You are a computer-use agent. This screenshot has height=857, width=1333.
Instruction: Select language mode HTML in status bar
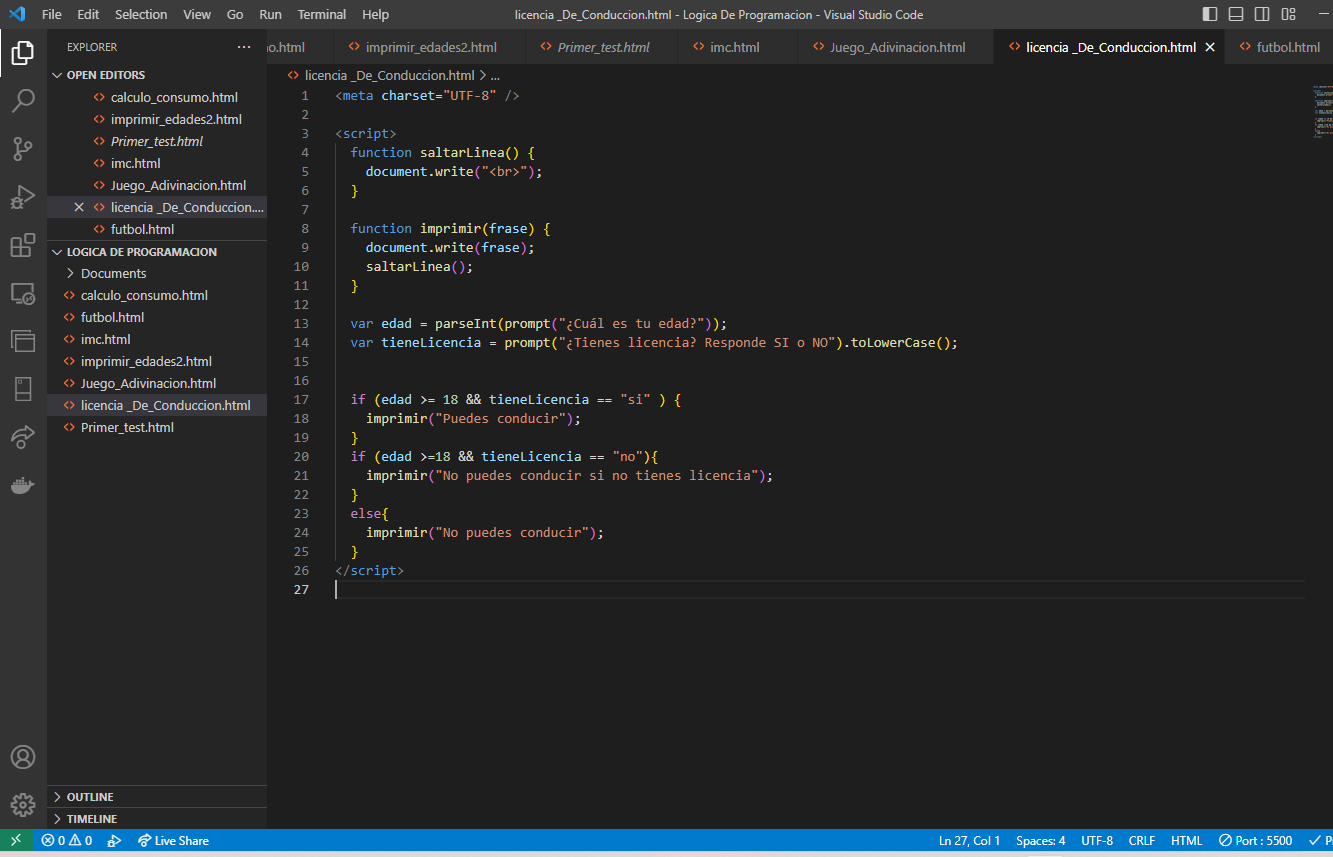(x=1187, y=841)
